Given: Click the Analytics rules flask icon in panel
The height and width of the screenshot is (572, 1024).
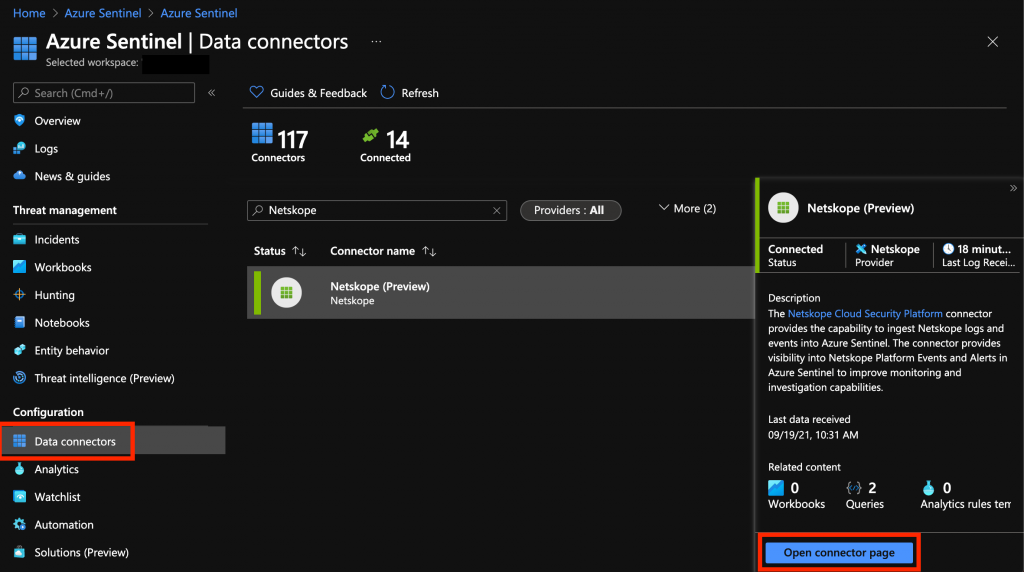Looking at the screenshot, I should point(928,488).
